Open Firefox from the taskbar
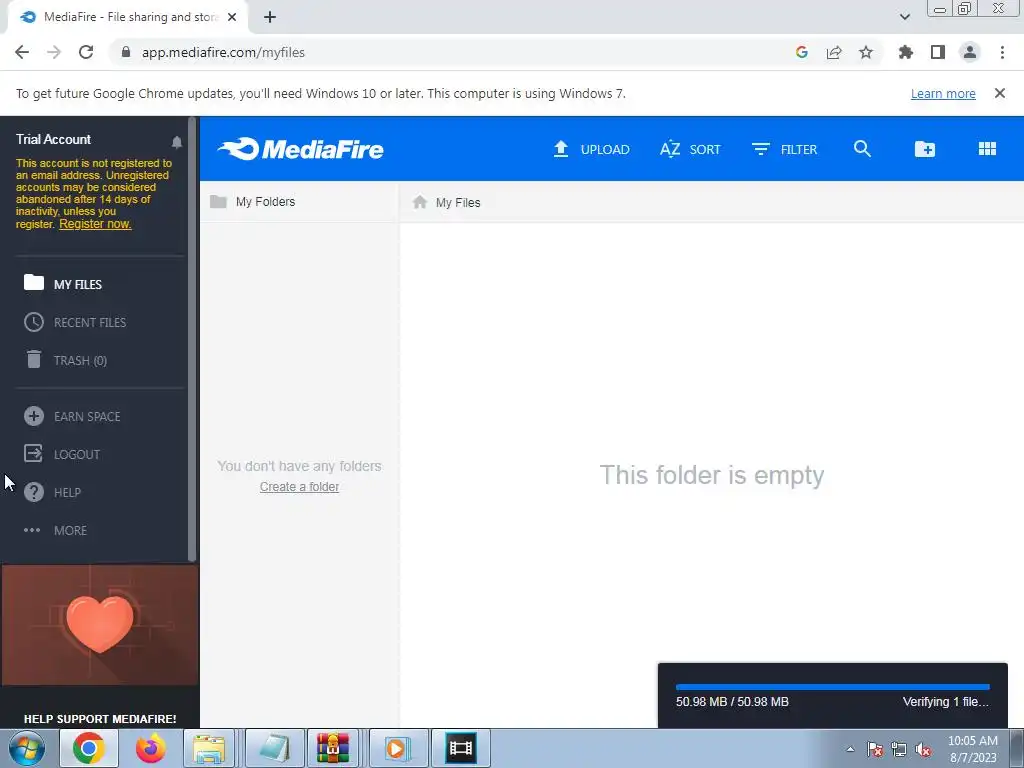This screenshot has height=768, width=1024. [150, 748]
